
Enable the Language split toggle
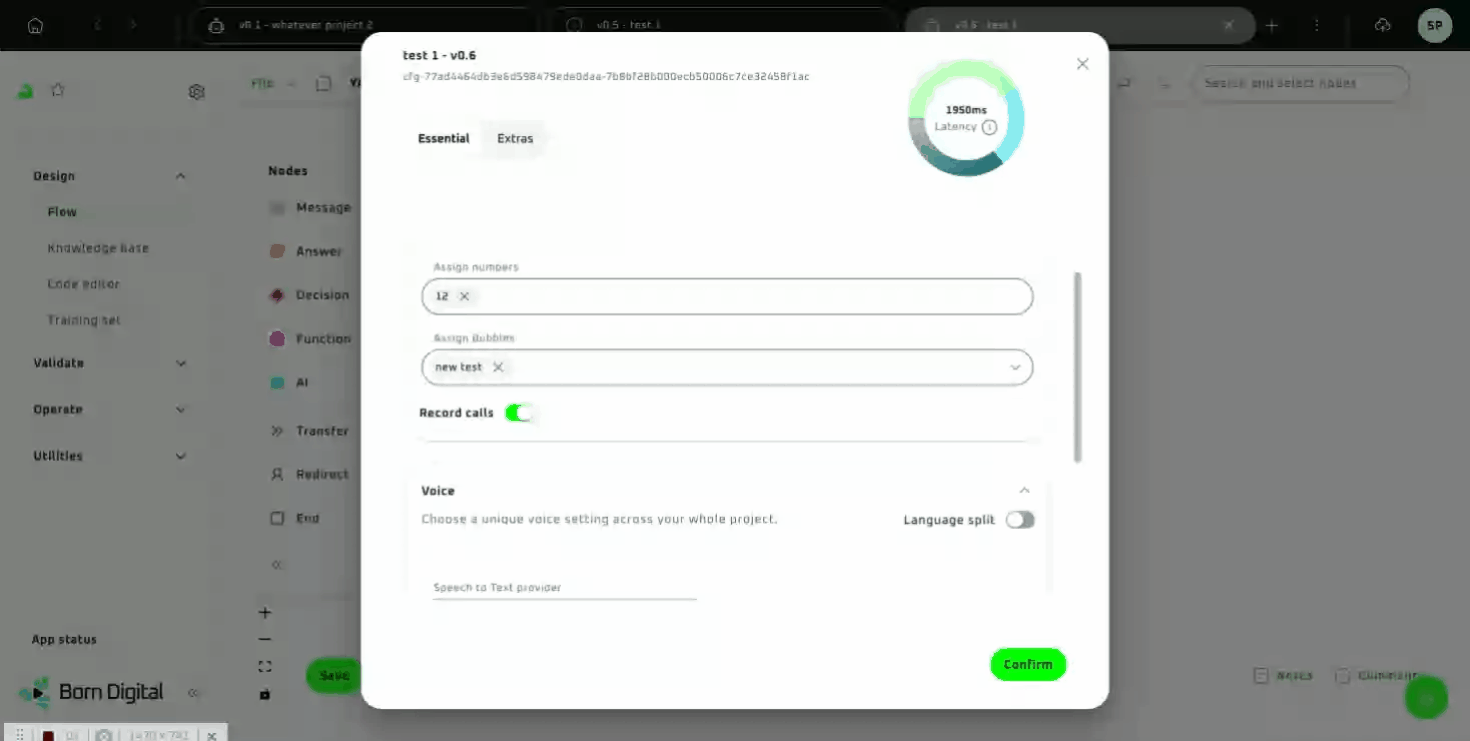[x=1019, y=520]
